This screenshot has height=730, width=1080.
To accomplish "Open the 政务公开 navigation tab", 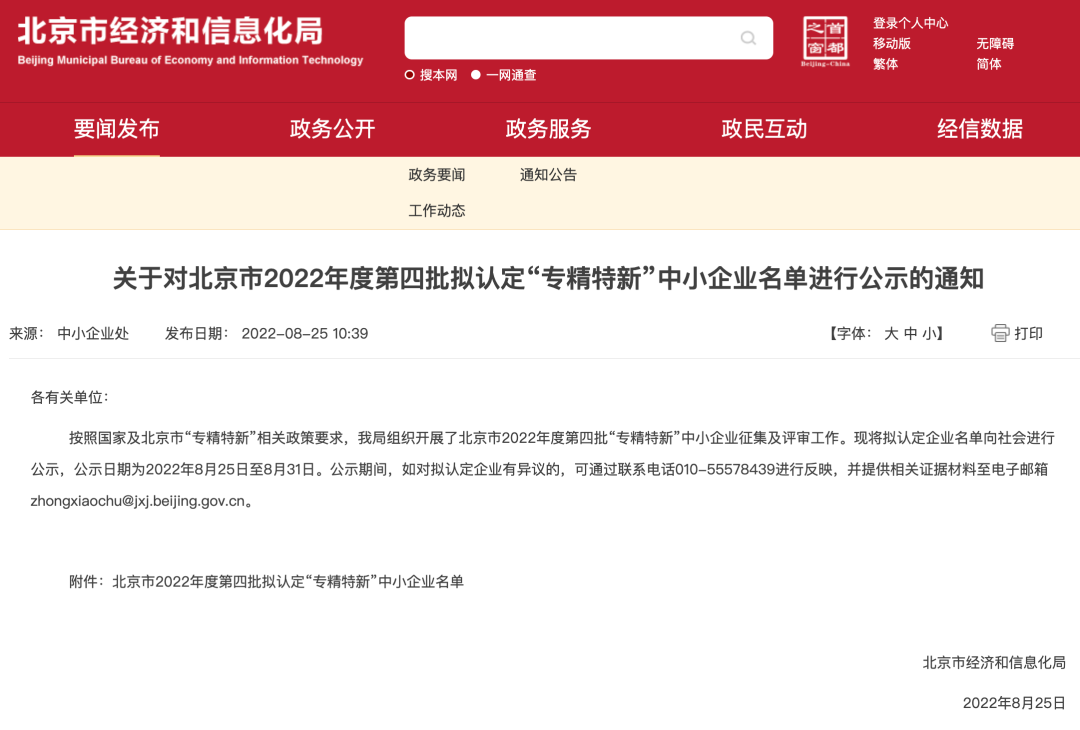I will tap(332, 129).
